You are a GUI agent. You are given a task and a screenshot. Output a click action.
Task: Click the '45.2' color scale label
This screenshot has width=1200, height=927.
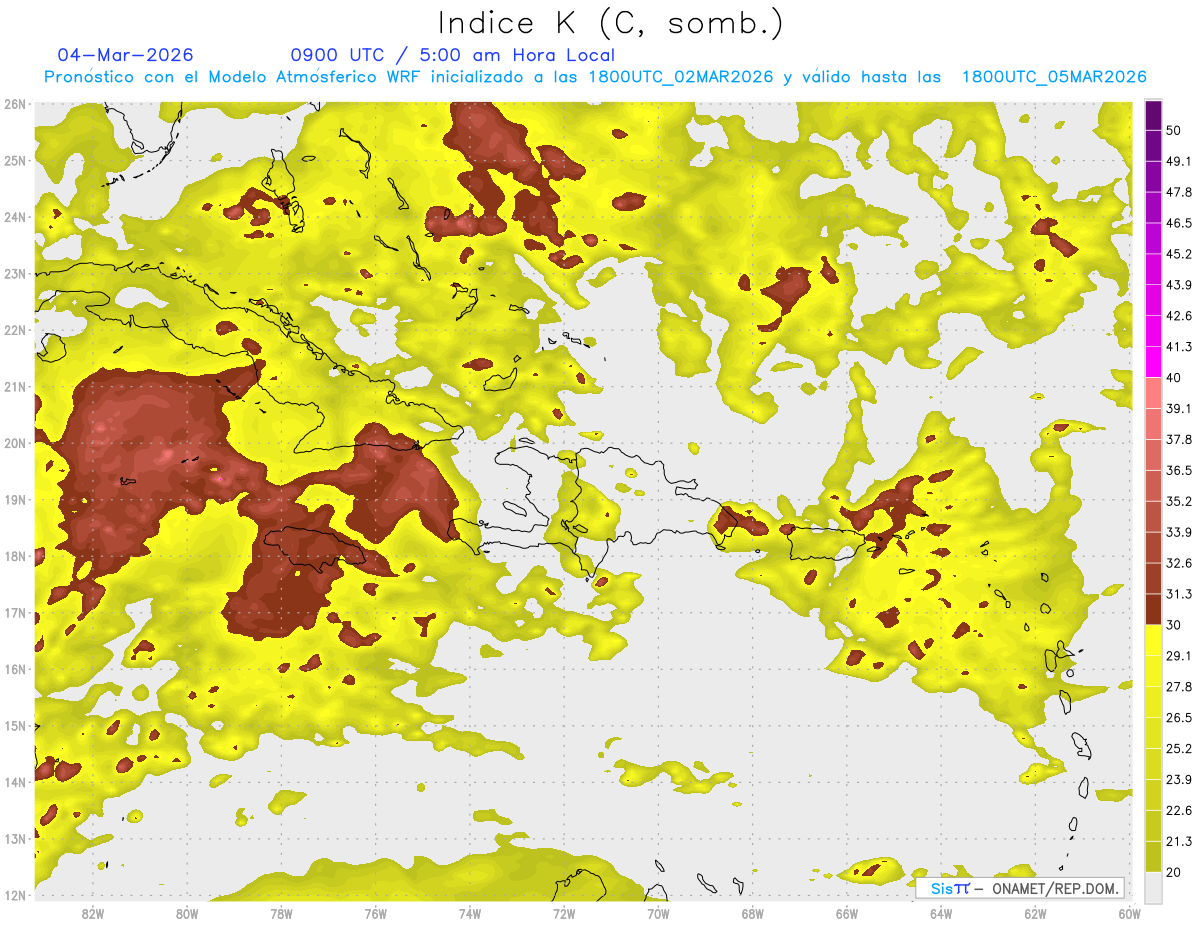pos(1179,254)
